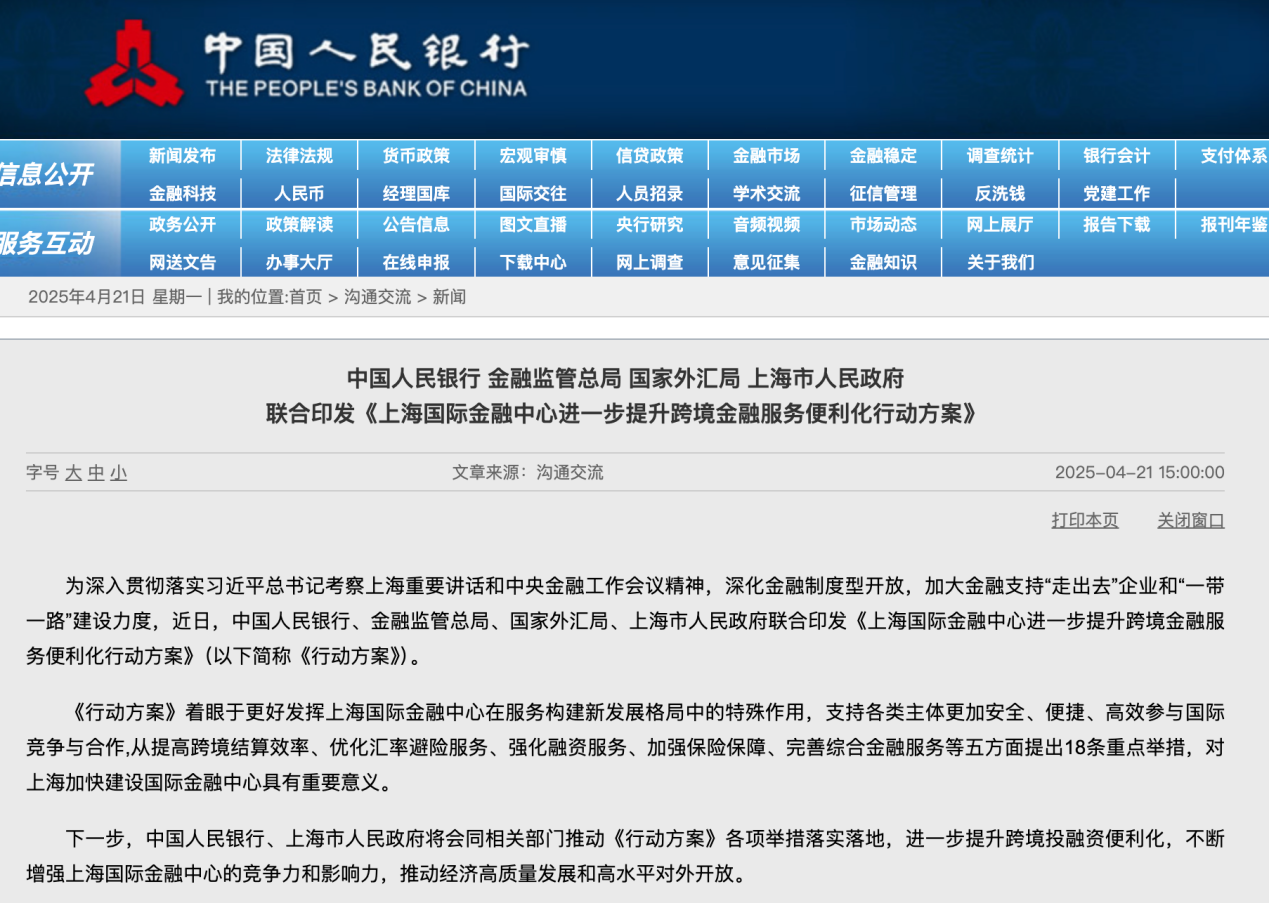Open 网上调查 section

click(650, 262)
